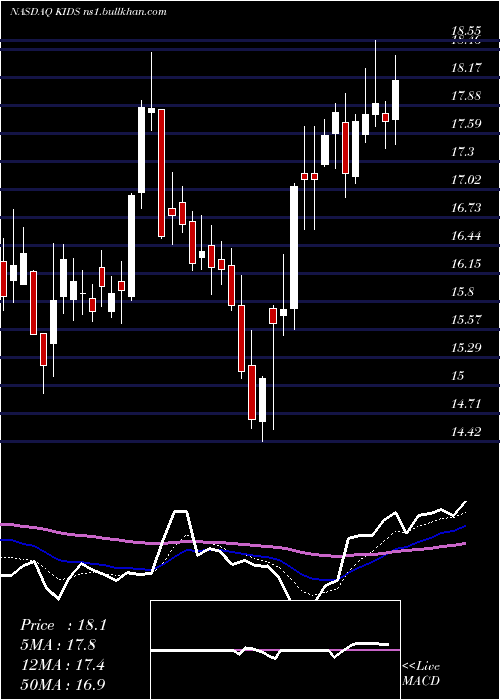Click the 17.88 price axis label
This screenshot has width=500, height=700.
click(x=466, y=96)
